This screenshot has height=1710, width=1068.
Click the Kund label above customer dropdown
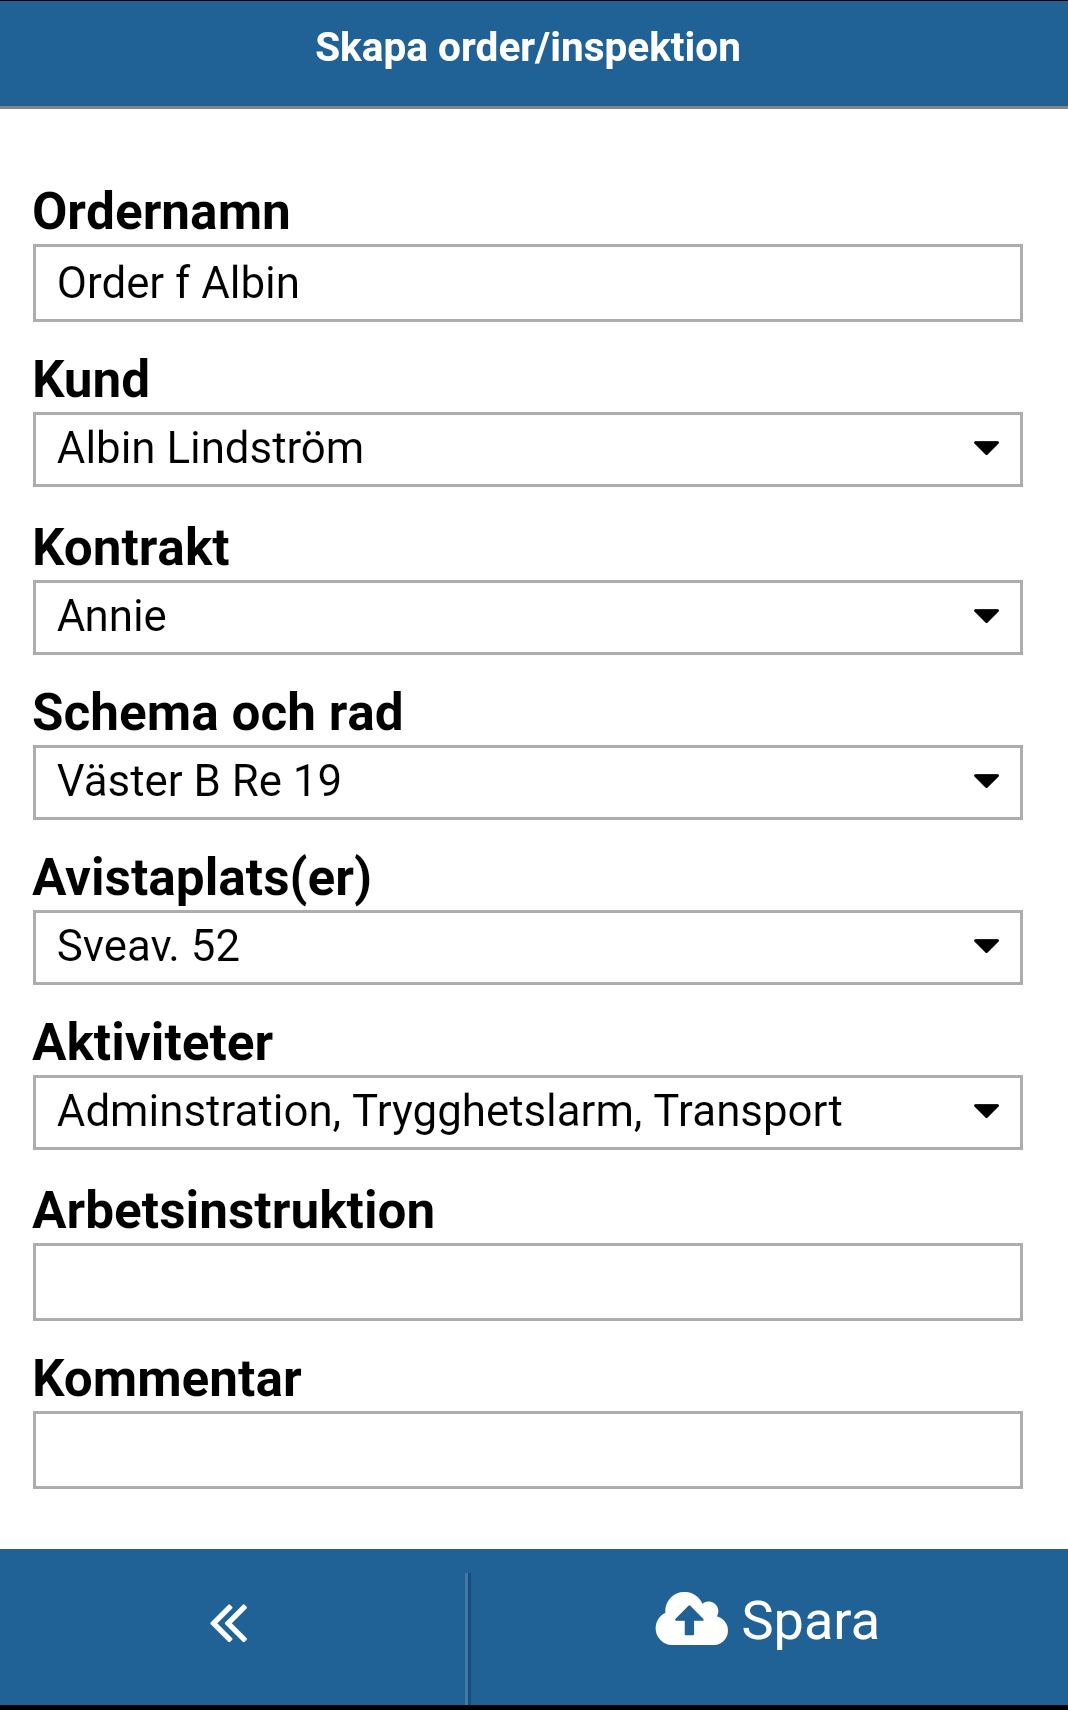point(91,380)
